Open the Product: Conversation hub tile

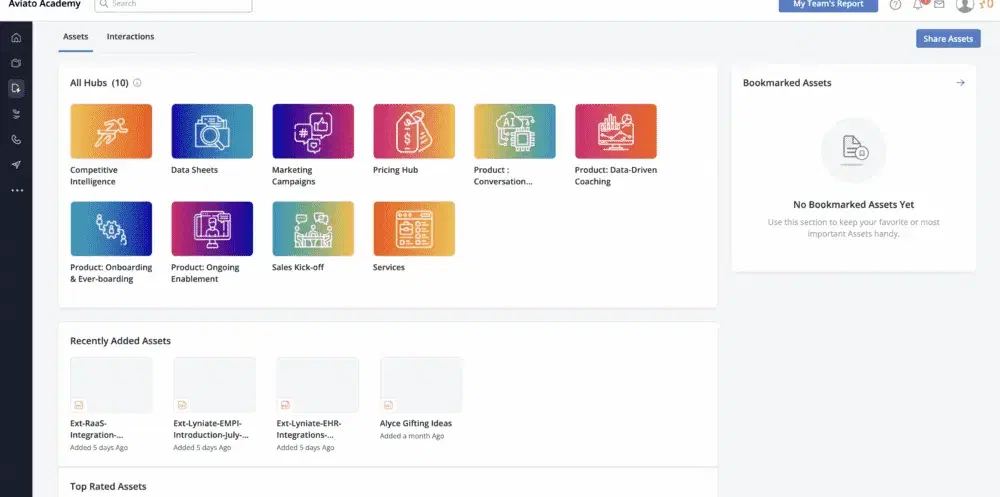515,131
